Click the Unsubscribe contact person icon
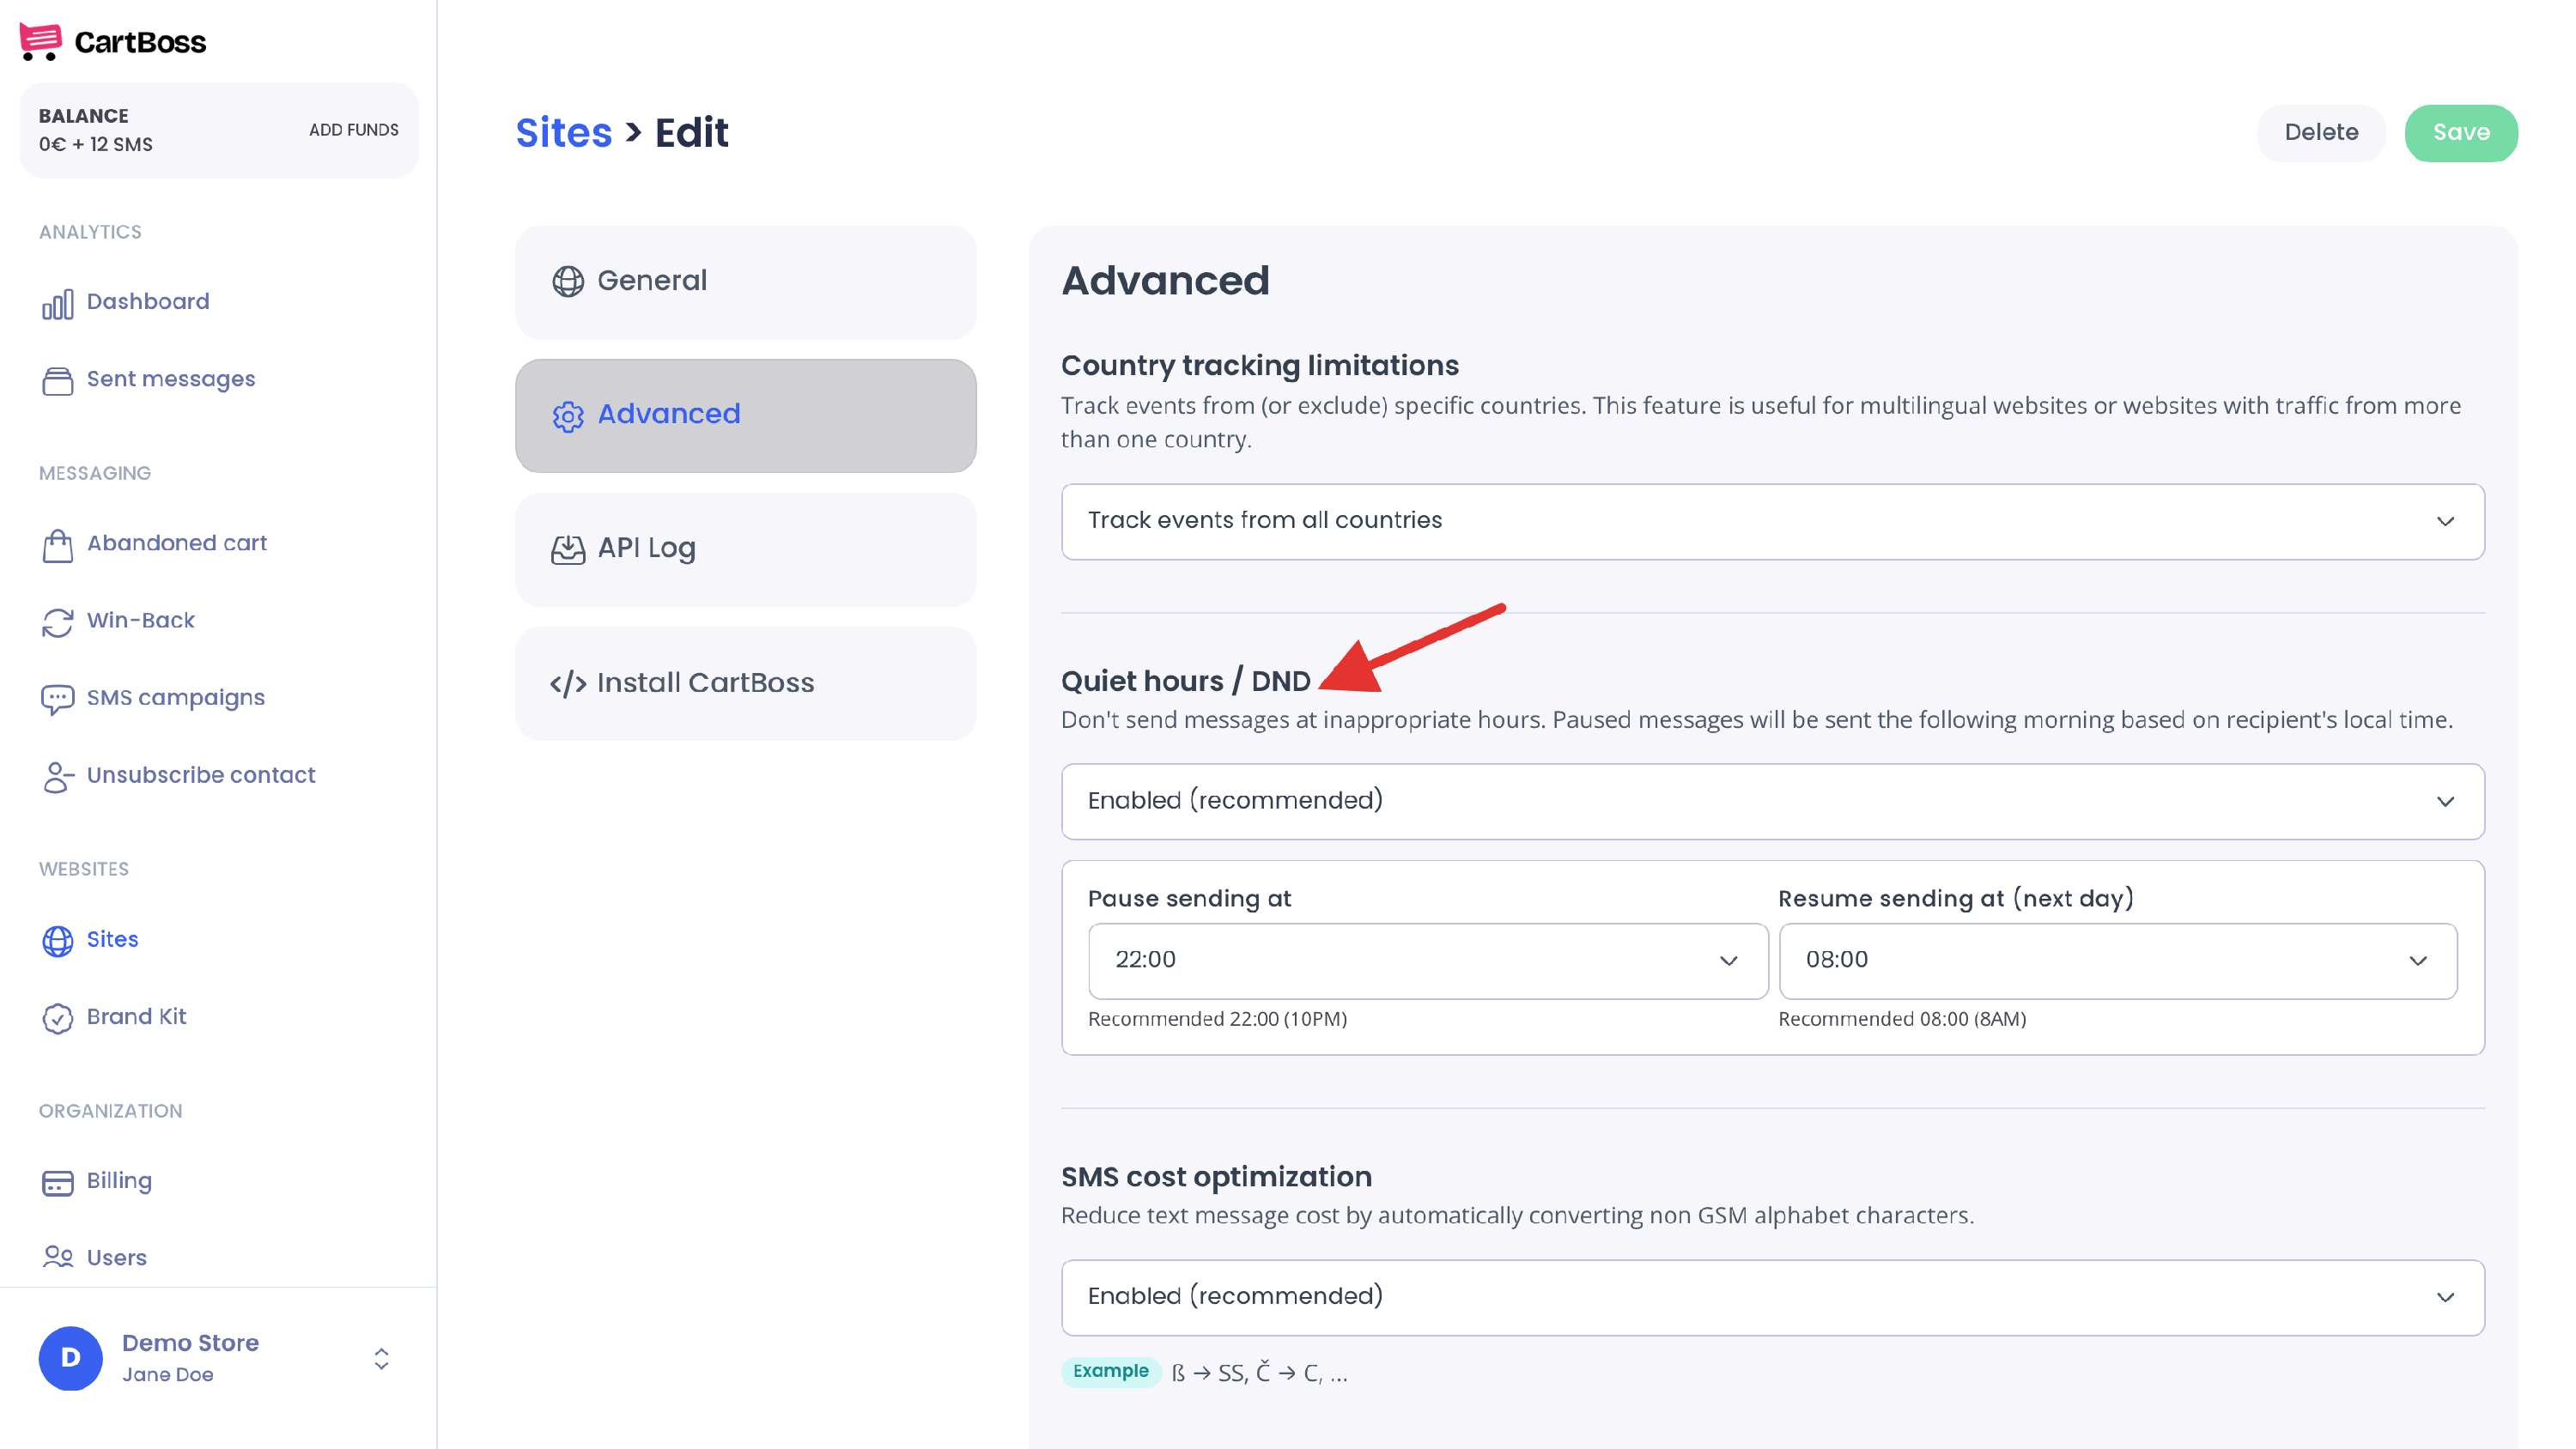The width and height of the screenshot is (2576, 1449). (58, 777)
